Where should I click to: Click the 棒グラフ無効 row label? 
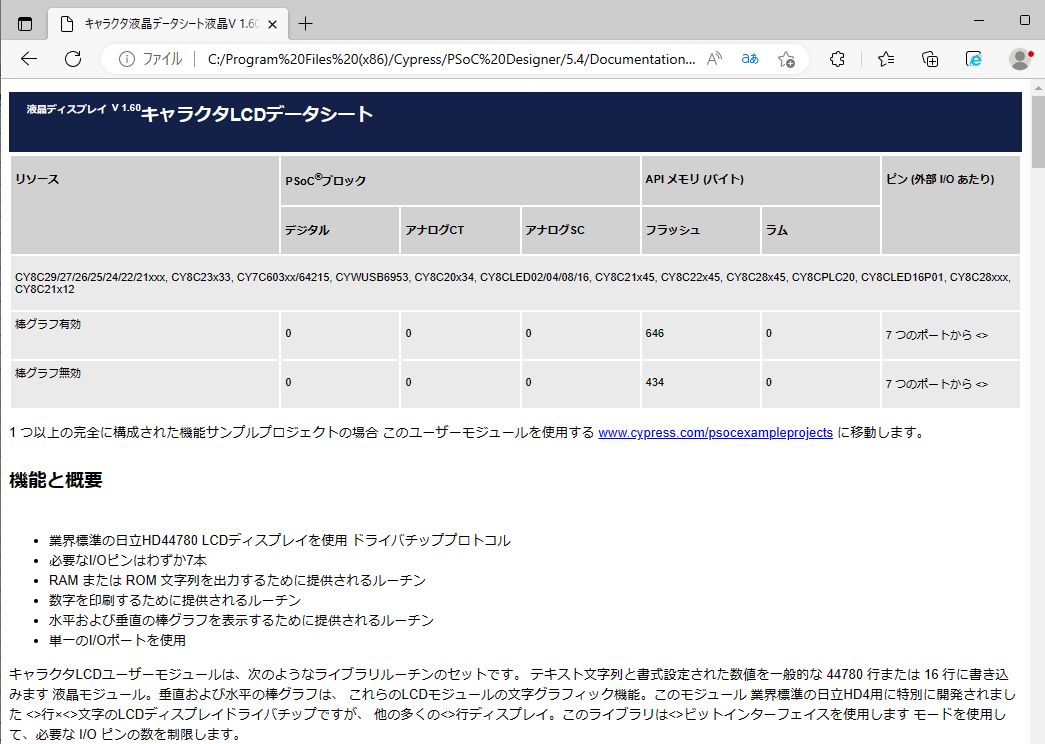point(48,373)
